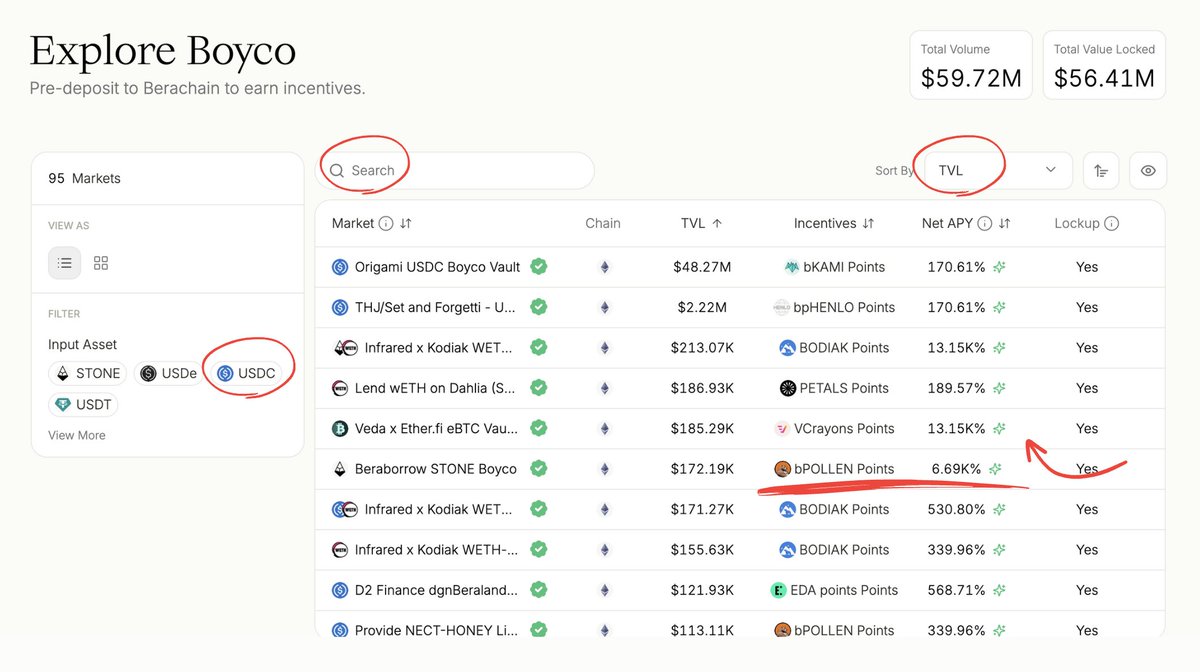
Task: Filter markets by USDC asset
Action: pyautogui.click(x=246, y=373)
